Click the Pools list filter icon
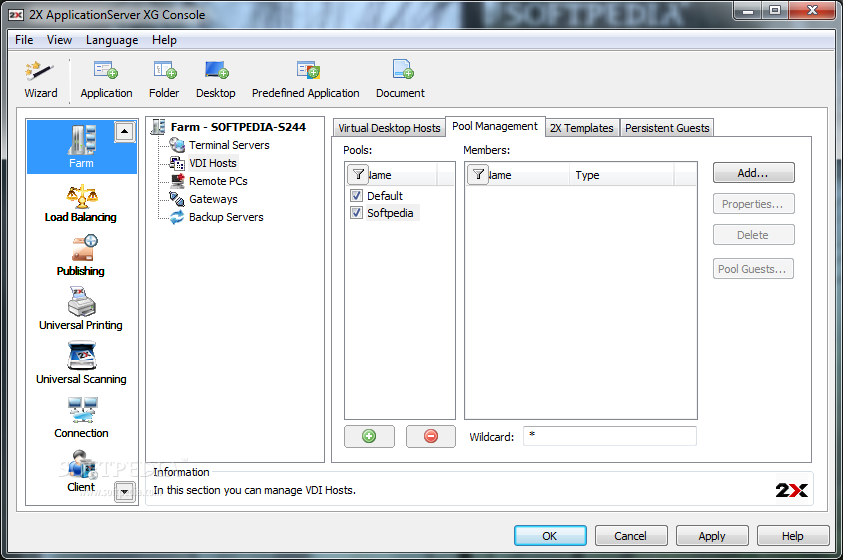The height and width of the screenshot is (560, 843). pos(358,175)
